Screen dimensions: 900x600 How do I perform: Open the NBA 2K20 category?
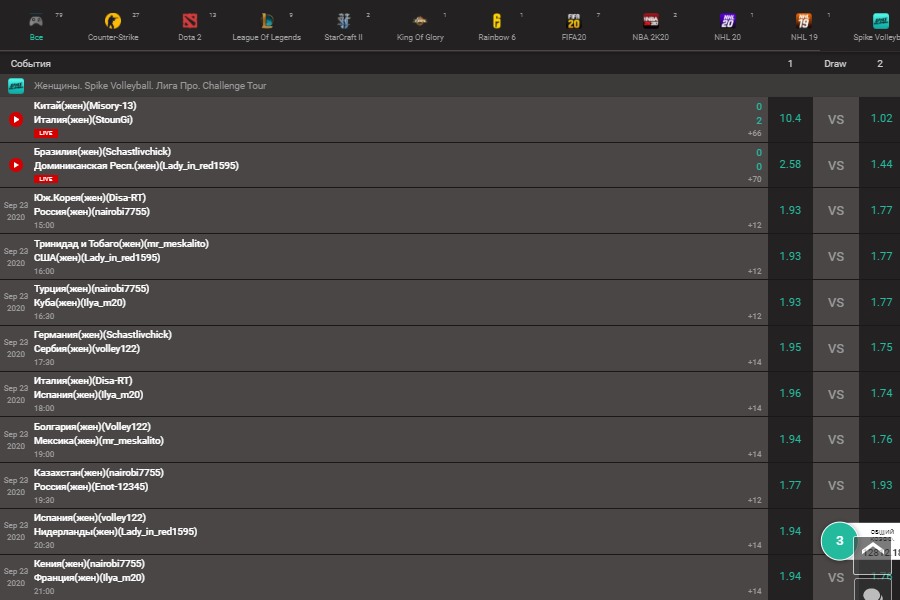651,22
